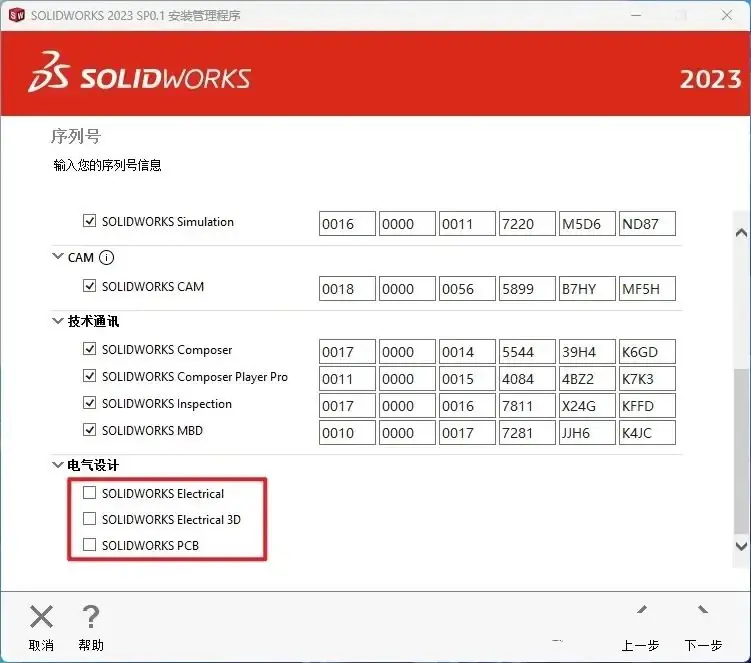This screenshot has height=663, width=751.
Task: Click Composer Player Pro field containing 0015
Action: pos(467,379)
